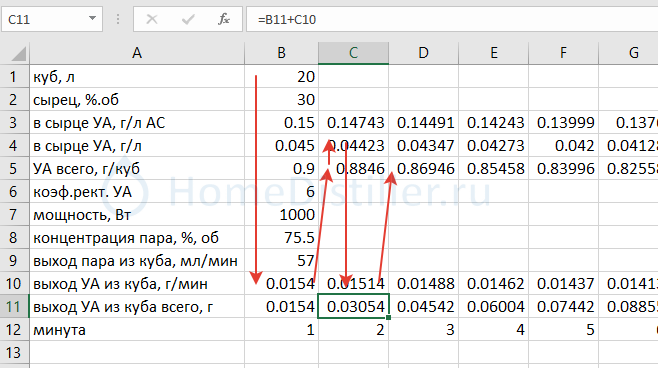Select row 3 header
Screen dimensions: 658x368
point(14,123)
